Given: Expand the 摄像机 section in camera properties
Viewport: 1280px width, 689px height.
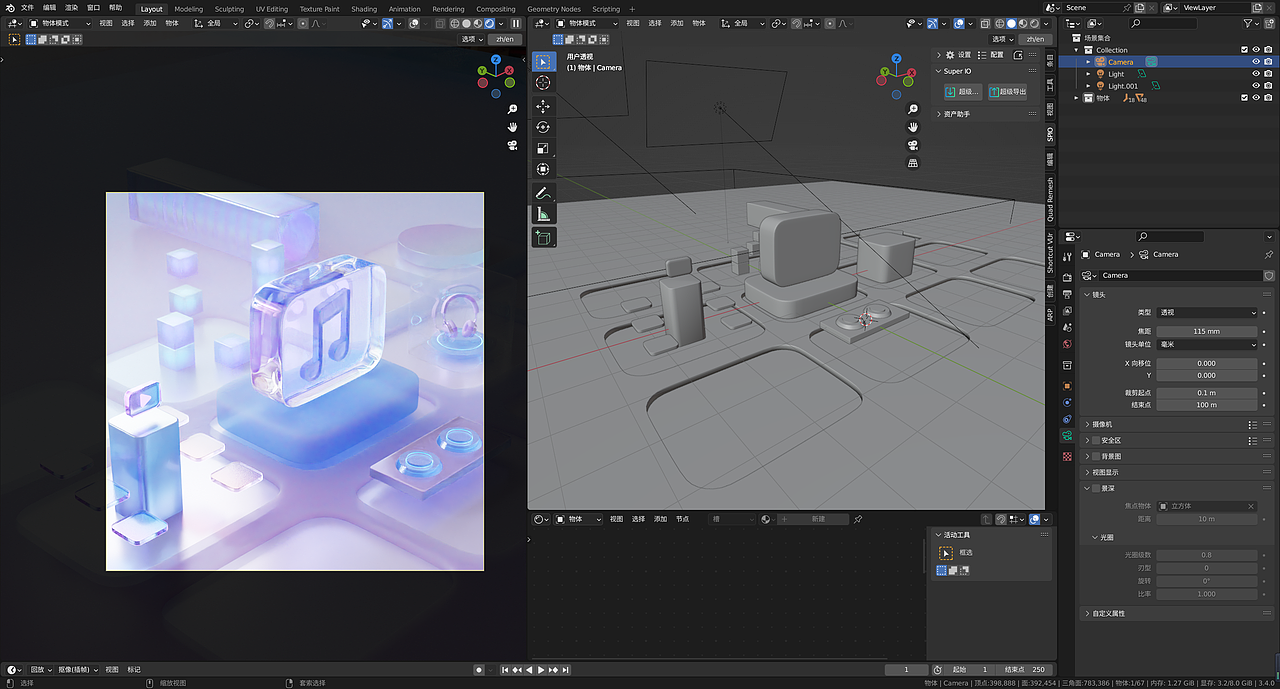Looking at the screenshot, I should [x=1103, y=424].
